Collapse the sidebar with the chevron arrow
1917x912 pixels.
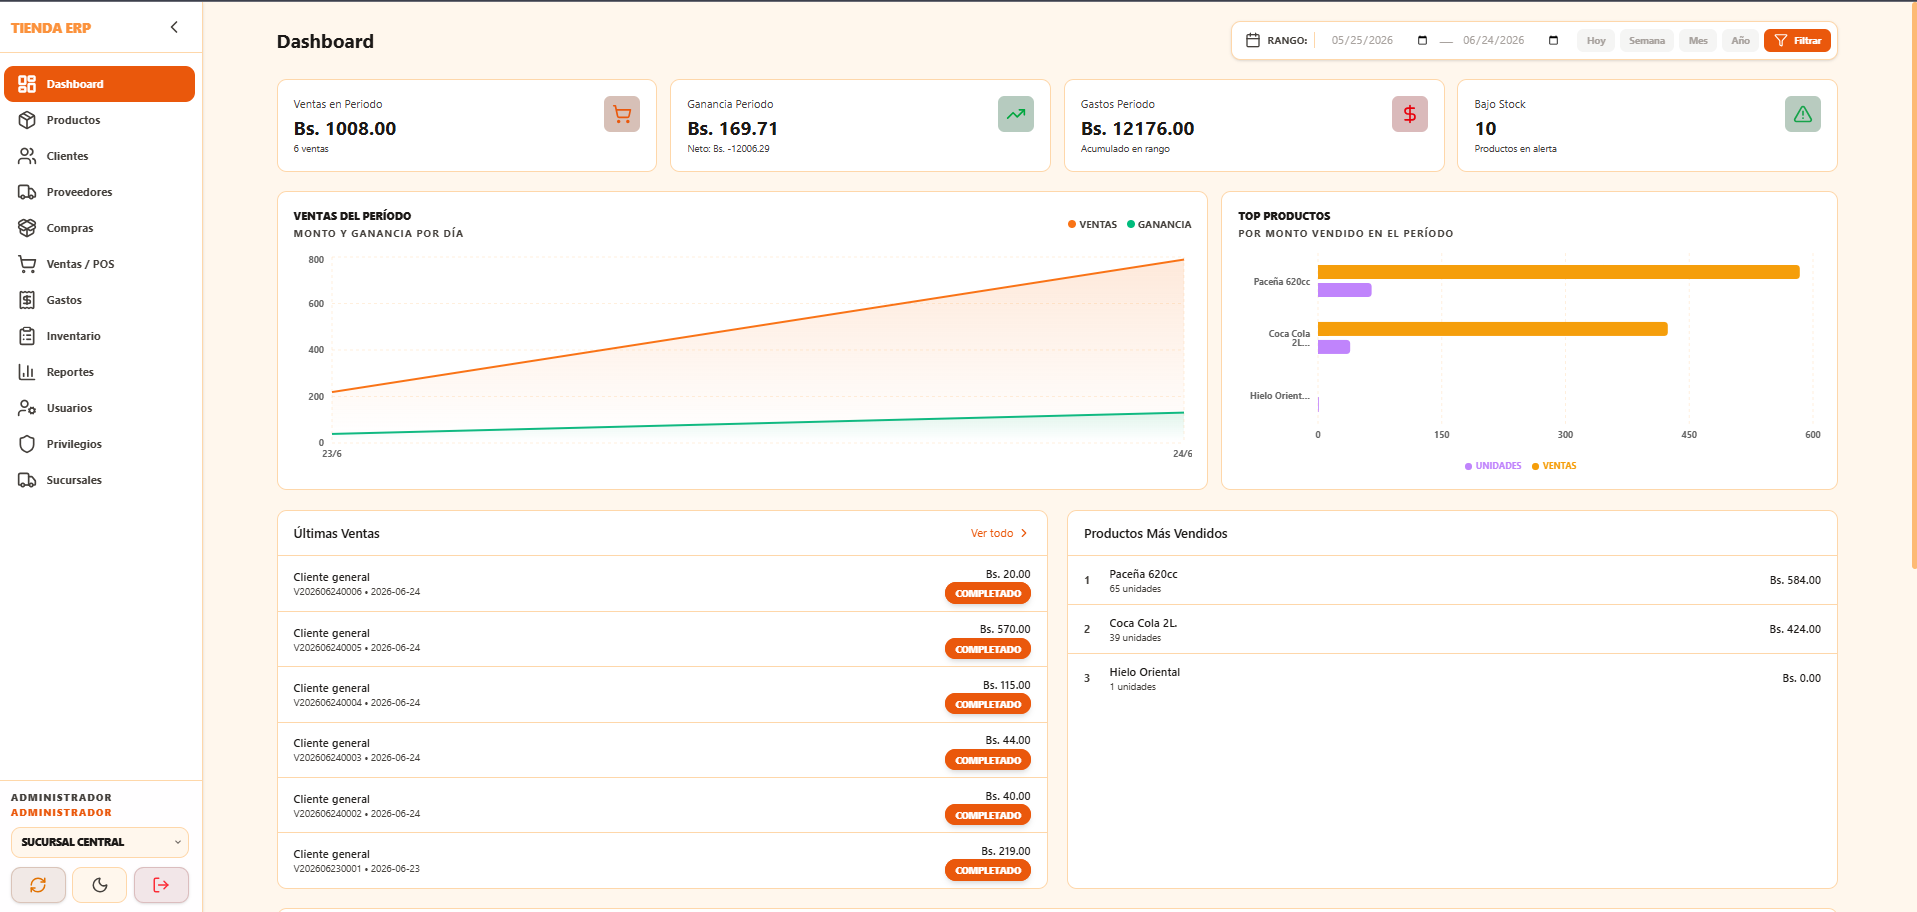pos(174,27)
